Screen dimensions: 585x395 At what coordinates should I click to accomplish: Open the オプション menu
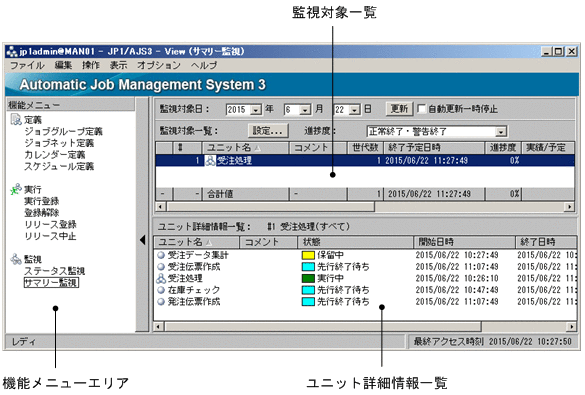click(159, 65)
